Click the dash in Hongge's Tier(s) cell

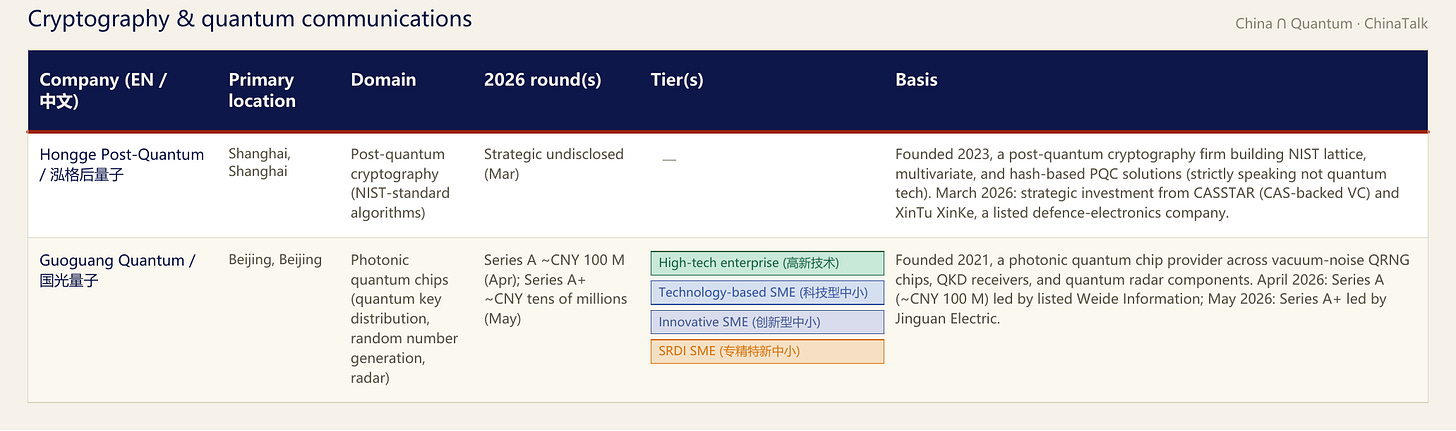[669, 160]
